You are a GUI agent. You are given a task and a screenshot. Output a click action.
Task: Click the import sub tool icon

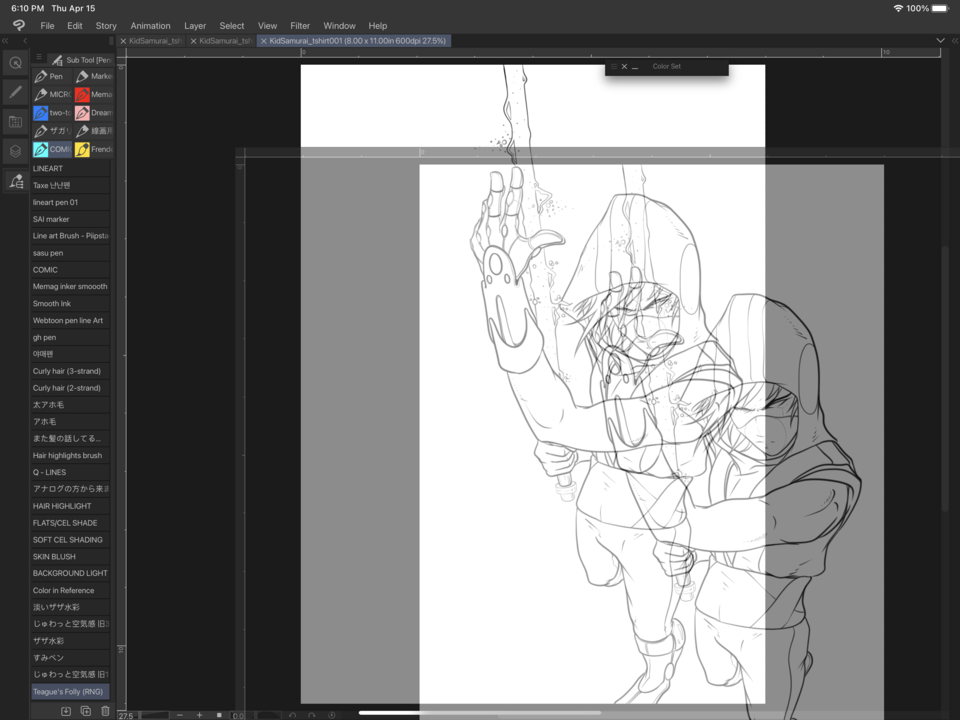point(66,711)
